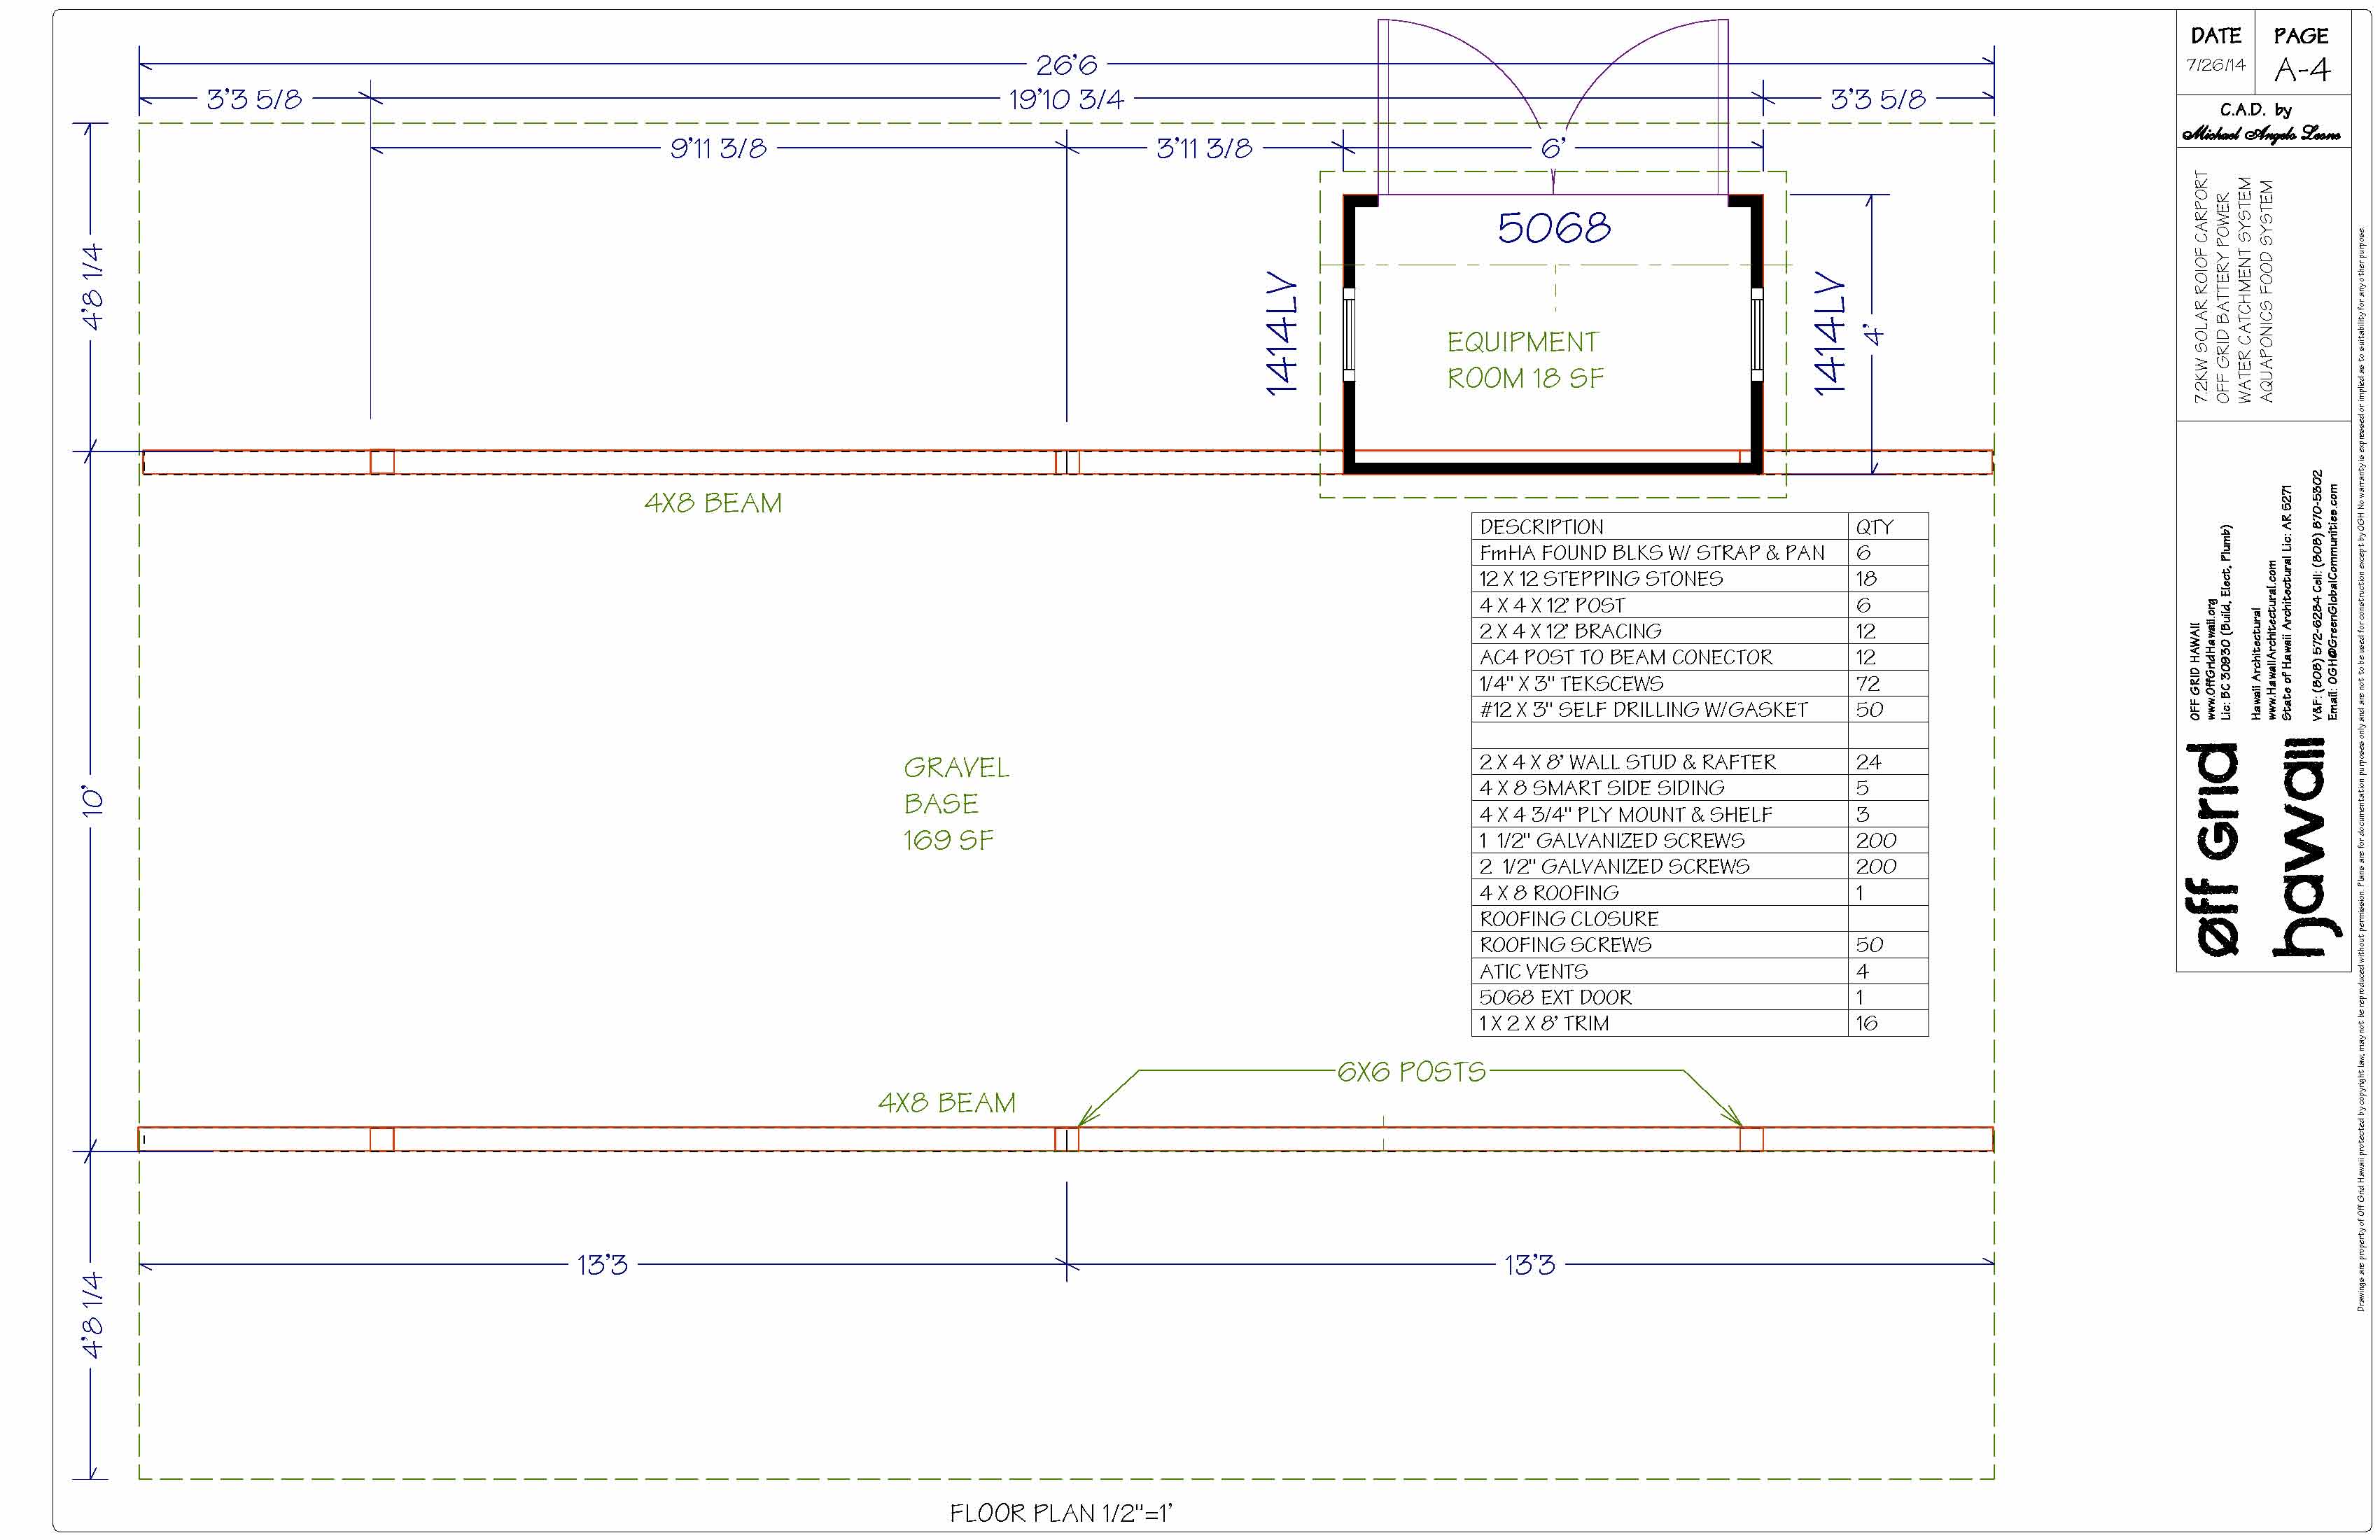Select the 4 X 8 SMART SIDE SIDING row
The image size is (2380, 1540).
tap(1699, 788)
